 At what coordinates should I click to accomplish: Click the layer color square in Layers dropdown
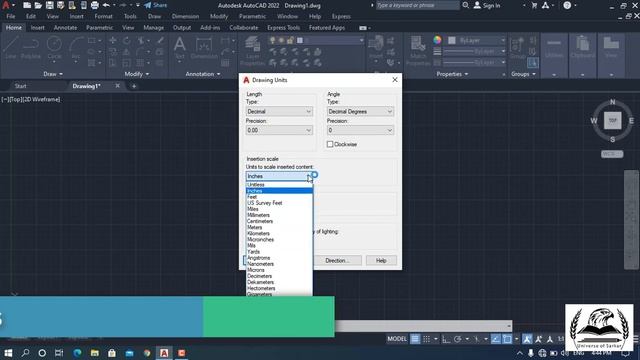(300, 40)
